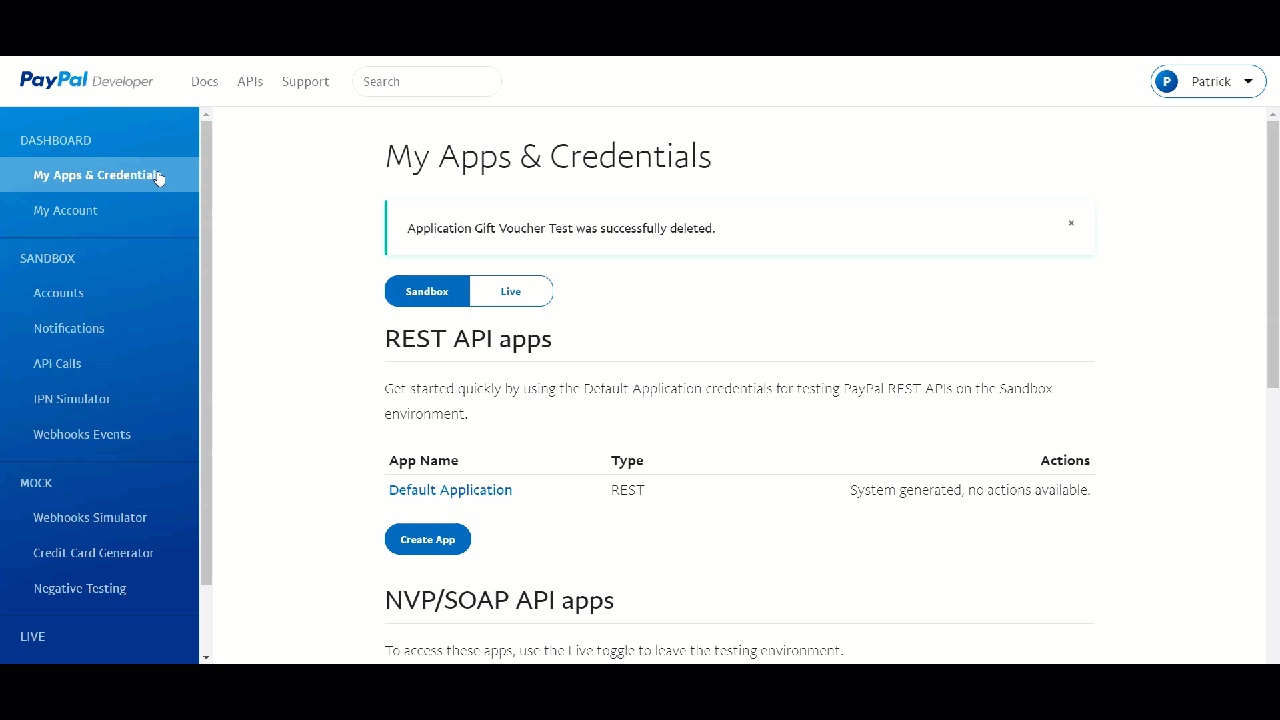This screenshot has height=720, width=1280.
Task: Click the LIVE sidebar heading
Action: tap(32, 636)
